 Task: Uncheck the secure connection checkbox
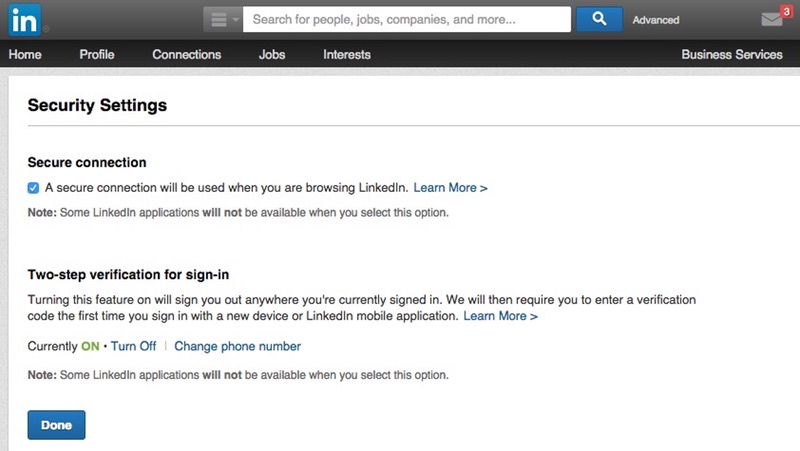pyautogui.click(x=34, y=187)
